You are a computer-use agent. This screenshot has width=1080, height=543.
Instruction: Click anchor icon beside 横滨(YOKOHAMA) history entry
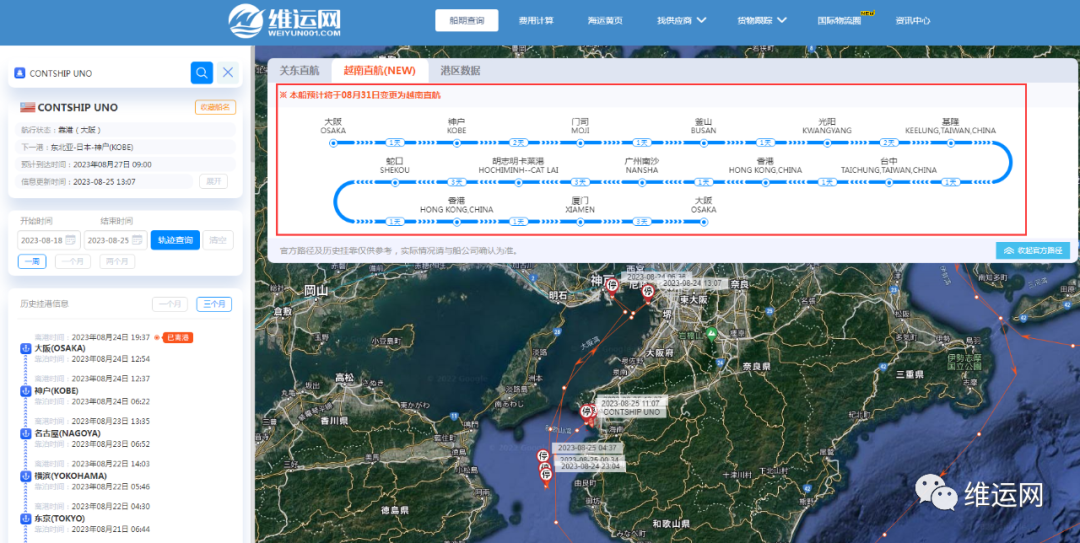click(x=25, y=476)
